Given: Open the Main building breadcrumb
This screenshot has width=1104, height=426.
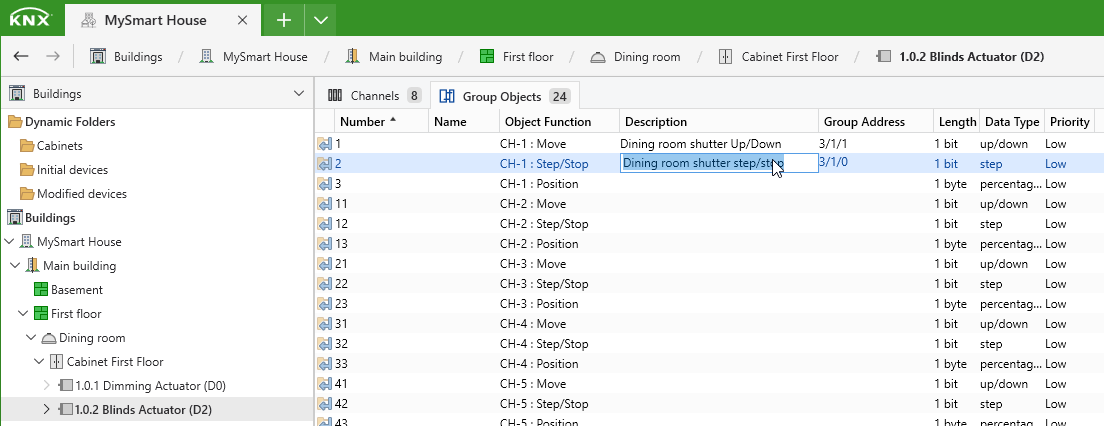Looking at the screenshot, I should 393,56.
